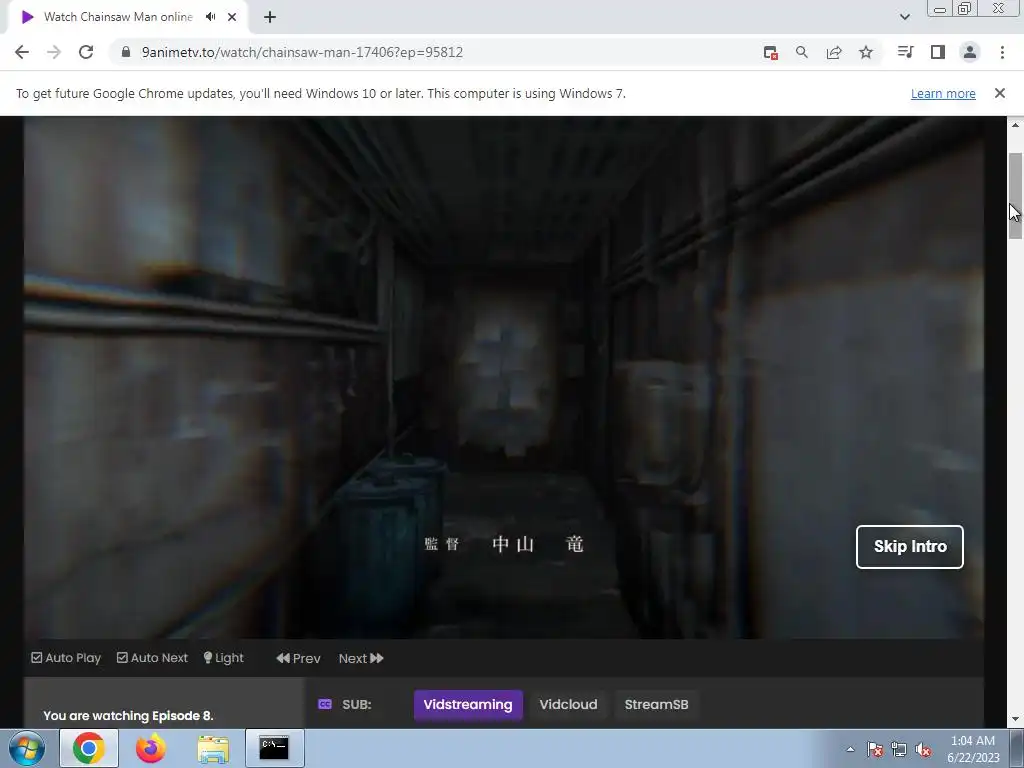The width and height of the screenshot is (1024, 768).
Task: Click the Chrome taskbar icon
Action: click(89, 748)
